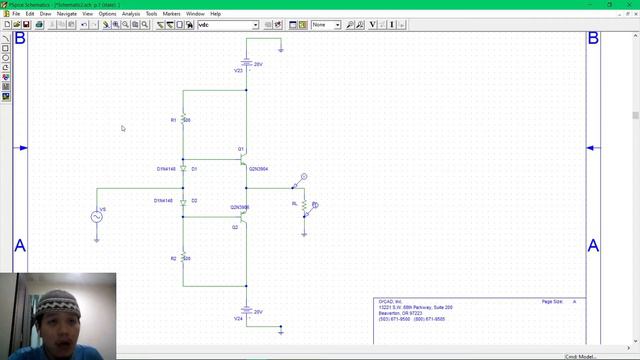Click the Current Marker icon
Image resolution: width=640 pixels, height=360 pixels.
pos(360,25)
